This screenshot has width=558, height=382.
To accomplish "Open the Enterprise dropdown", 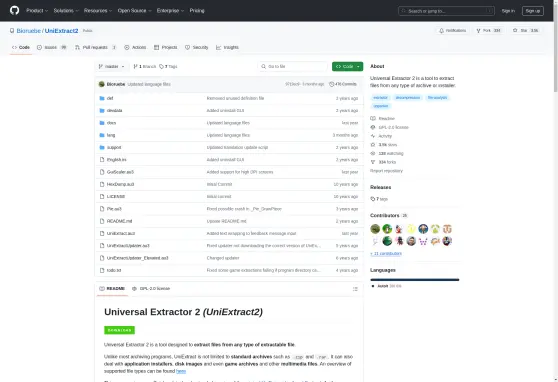I will (x=170, y=11).
